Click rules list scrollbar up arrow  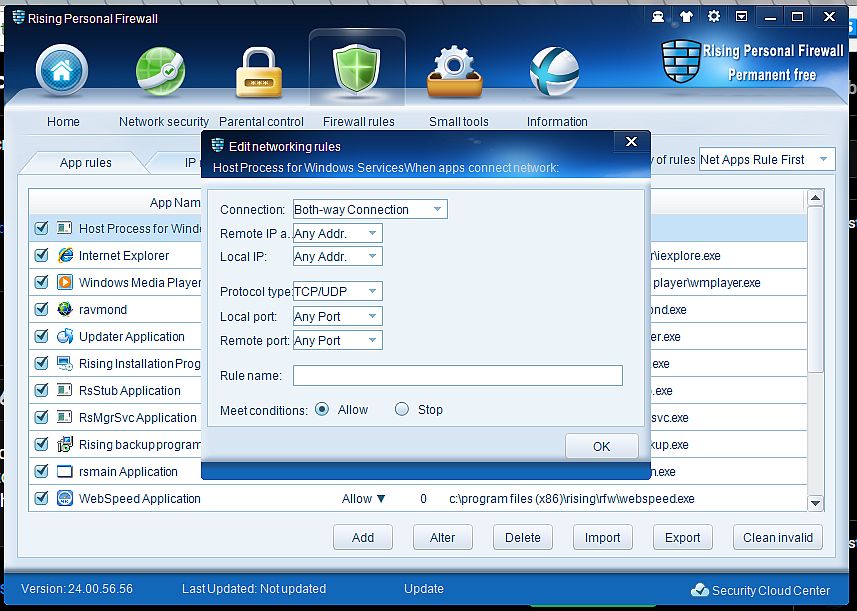pos(815,198)
